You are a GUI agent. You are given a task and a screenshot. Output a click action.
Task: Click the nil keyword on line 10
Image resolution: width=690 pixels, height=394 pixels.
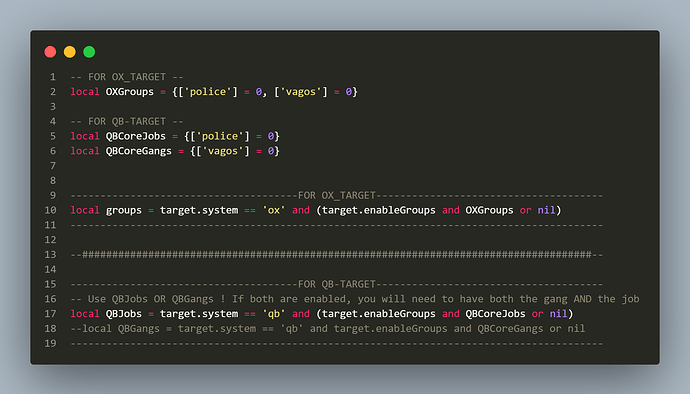[547, 210]
